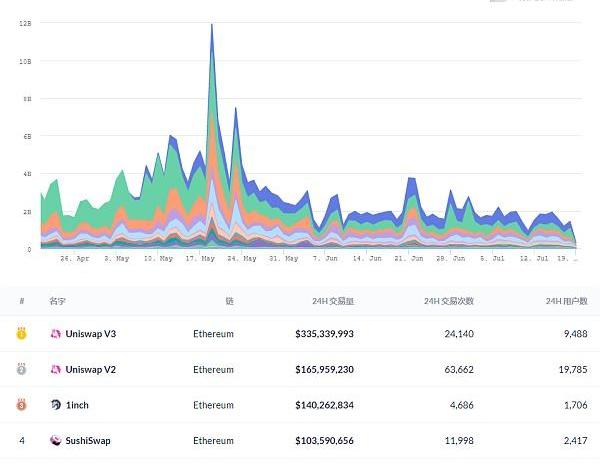Click the 链 column header
600x464 pixels.
[x=229, y=301]
